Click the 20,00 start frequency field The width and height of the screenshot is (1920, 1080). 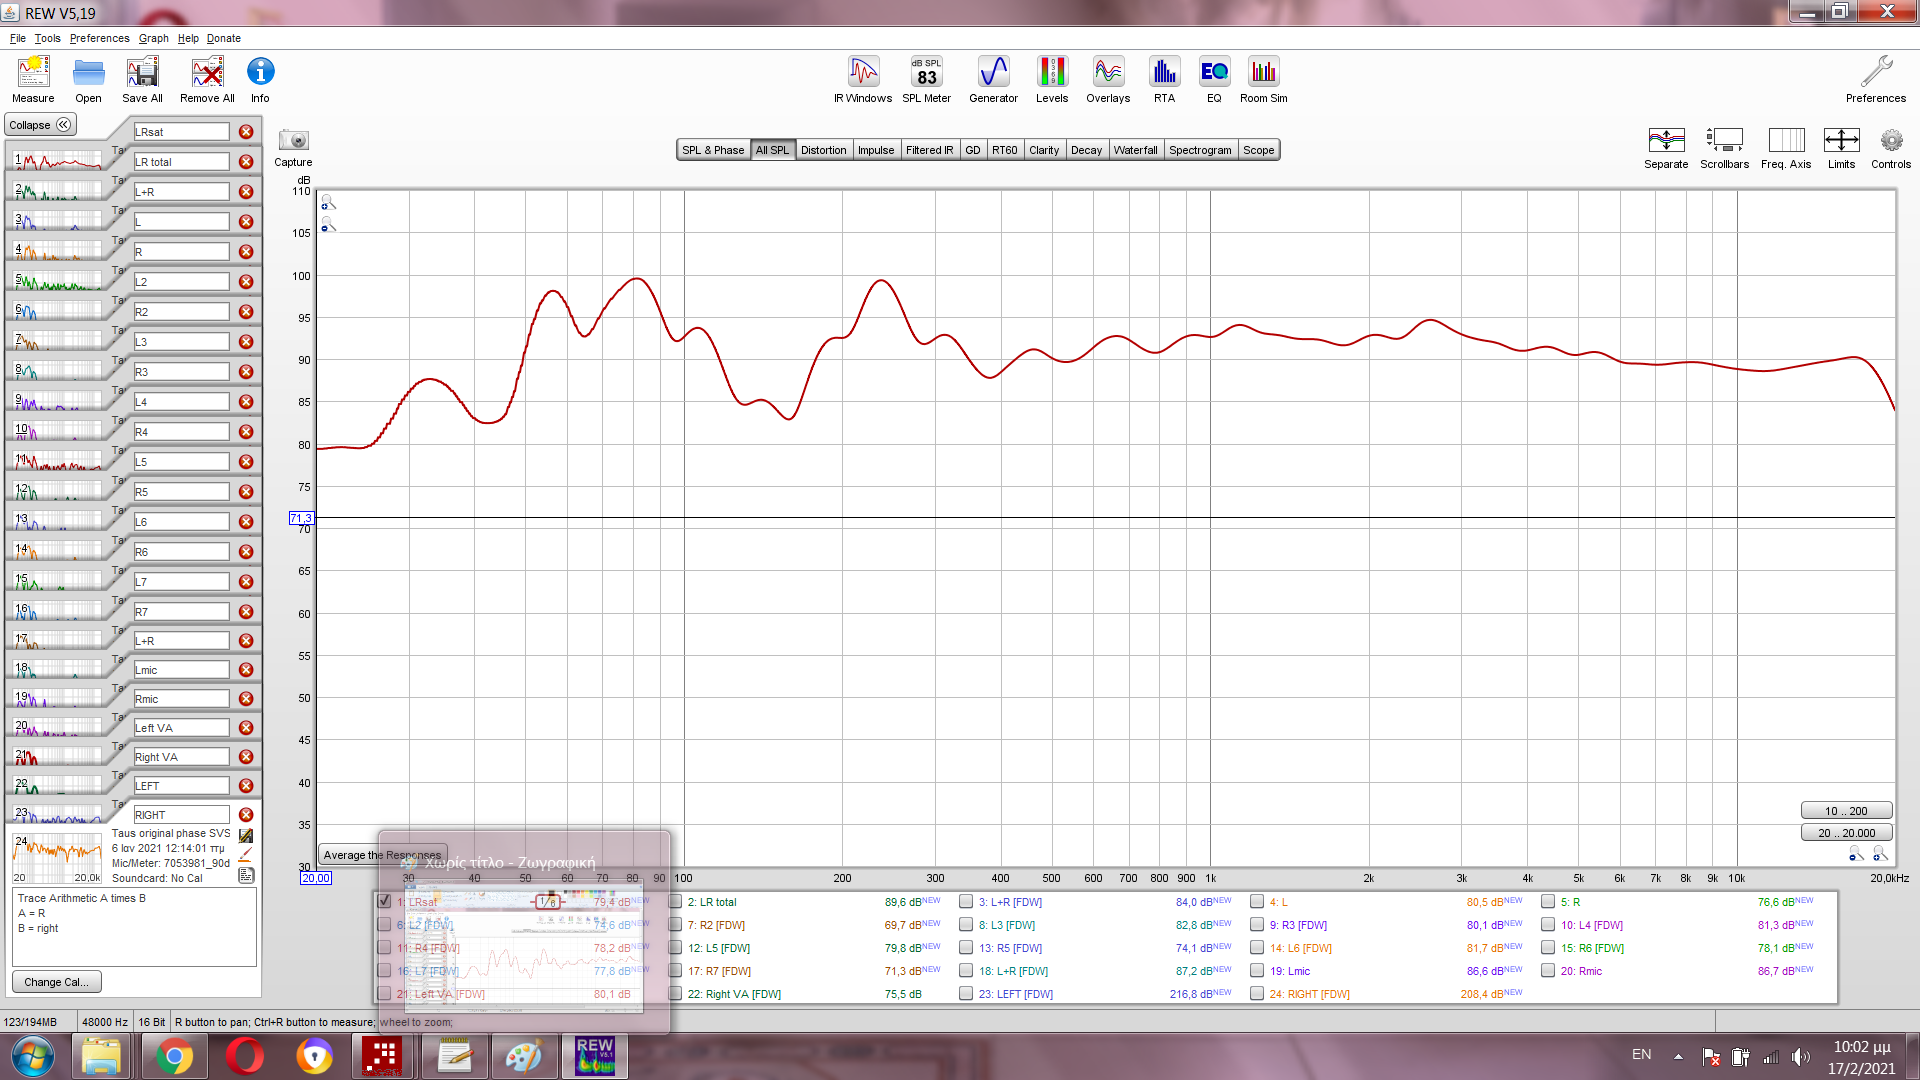316,878
